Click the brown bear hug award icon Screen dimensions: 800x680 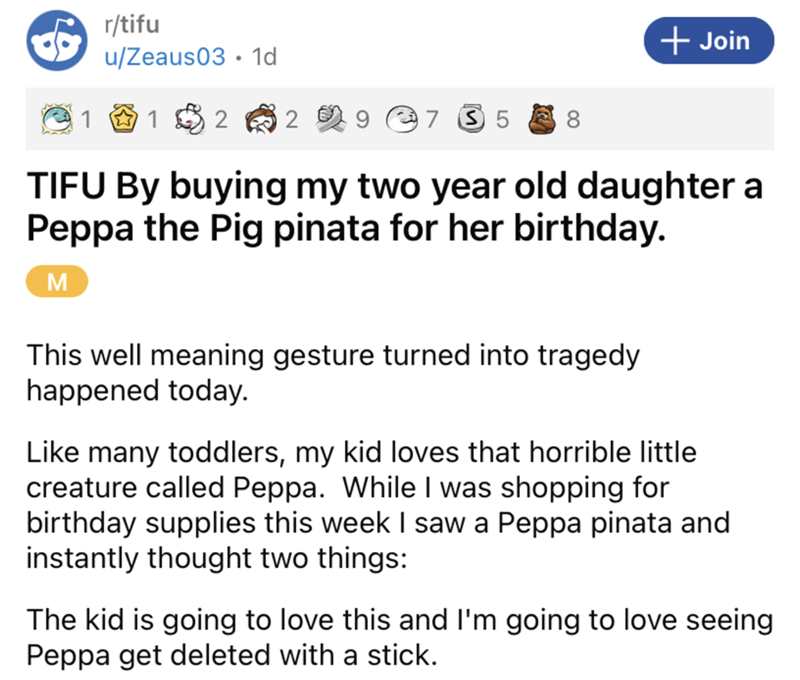(543, 122)
